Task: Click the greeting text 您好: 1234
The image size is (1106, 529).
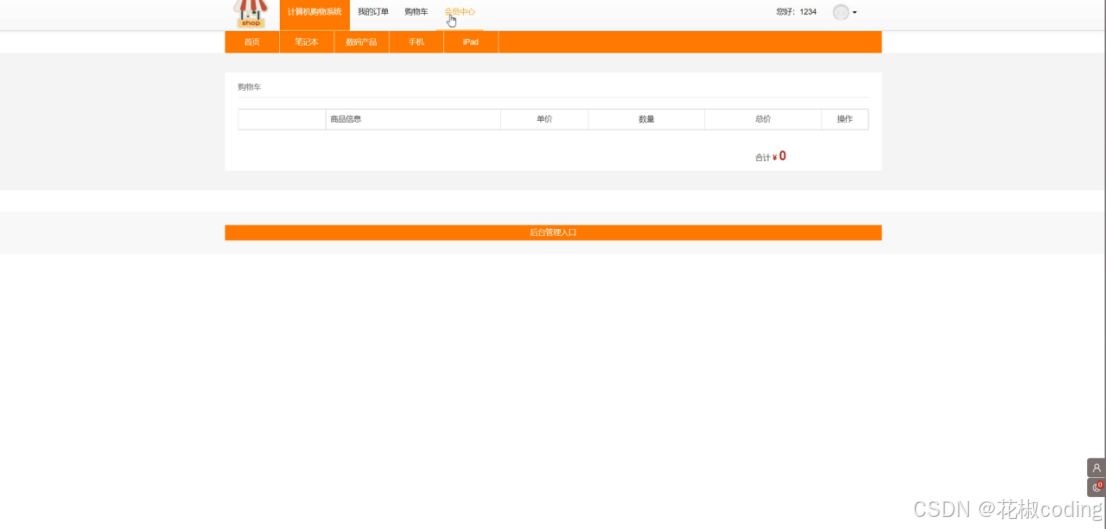Action: click(796, 12)
